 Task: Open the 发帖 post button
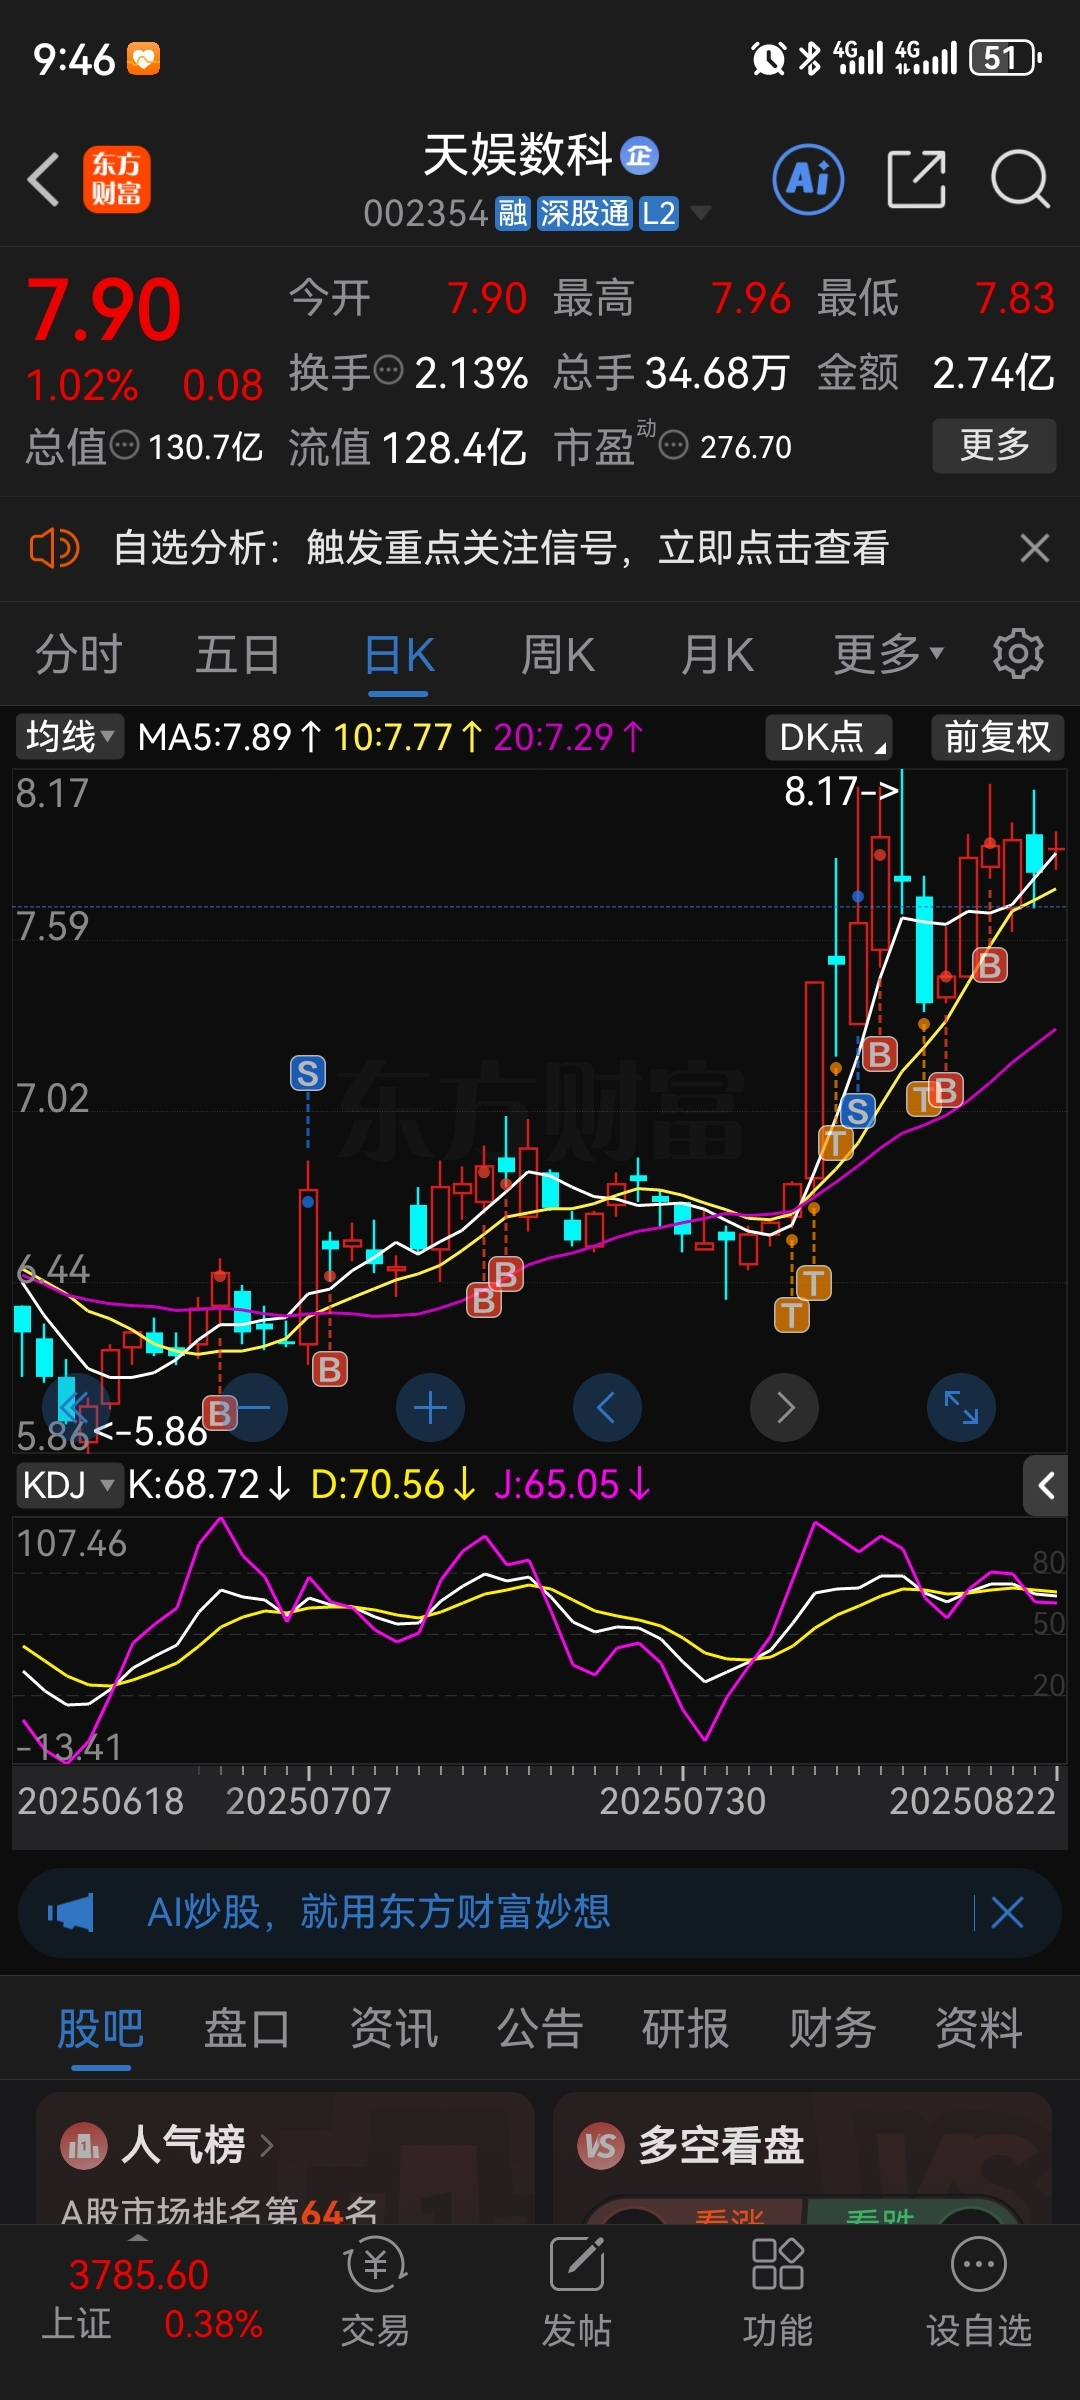577,2292
